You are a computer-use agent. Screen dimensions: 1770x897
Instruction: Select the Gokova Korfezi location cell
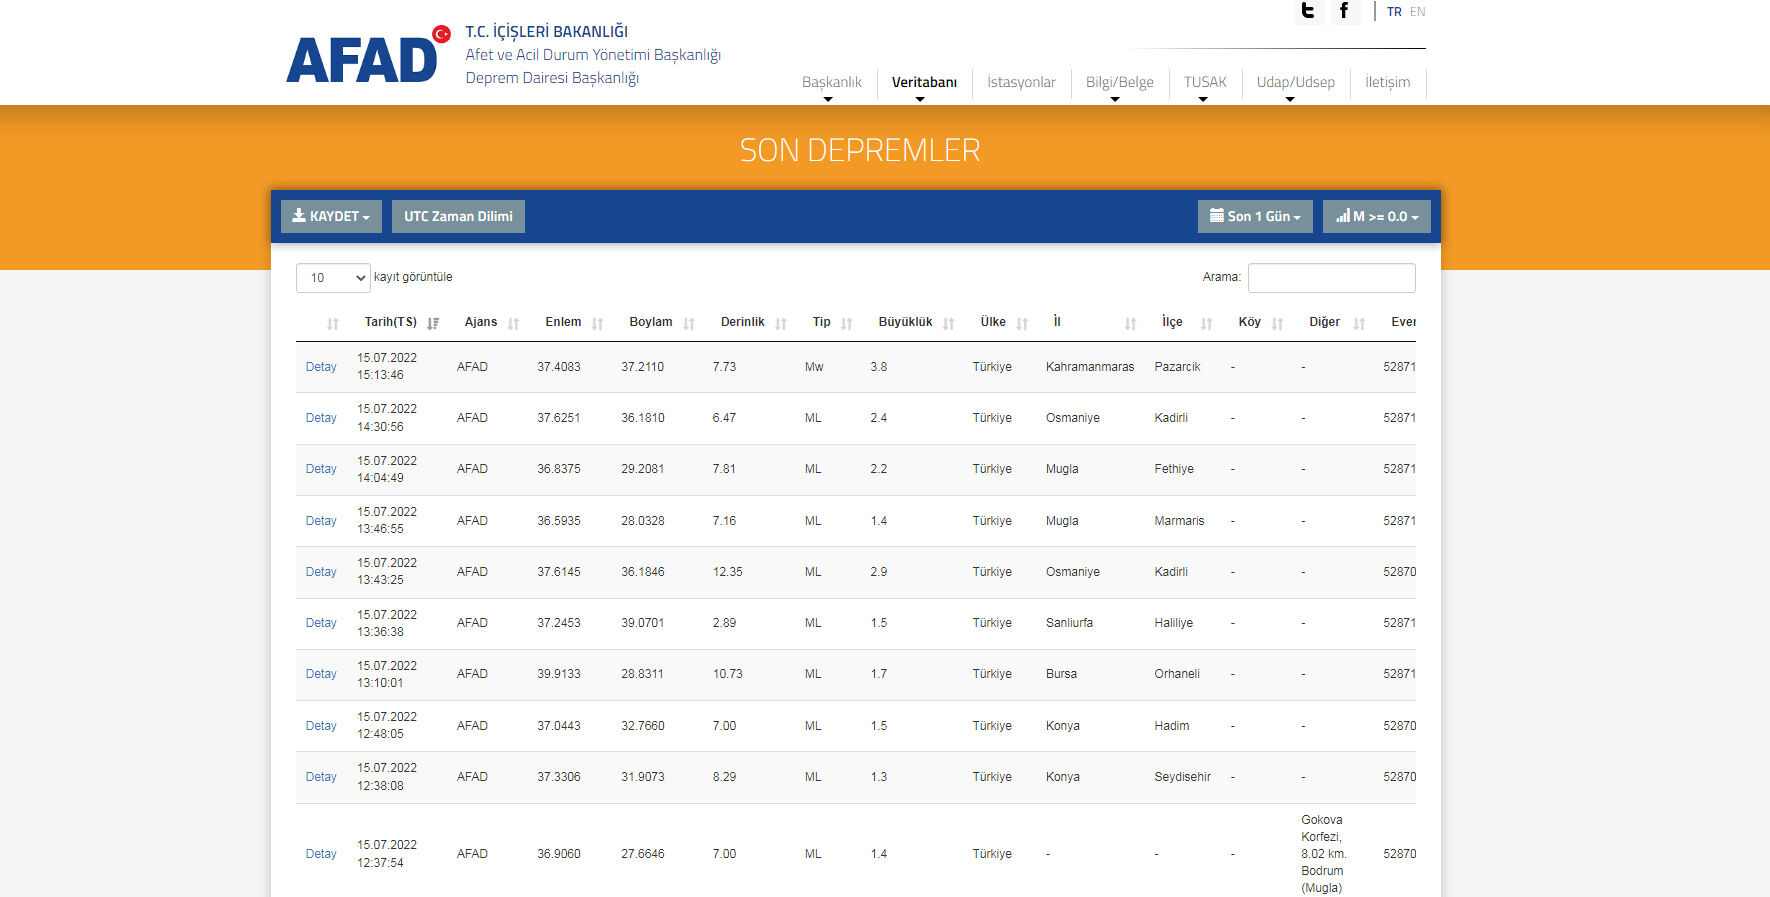click(x=1324, y=854)
